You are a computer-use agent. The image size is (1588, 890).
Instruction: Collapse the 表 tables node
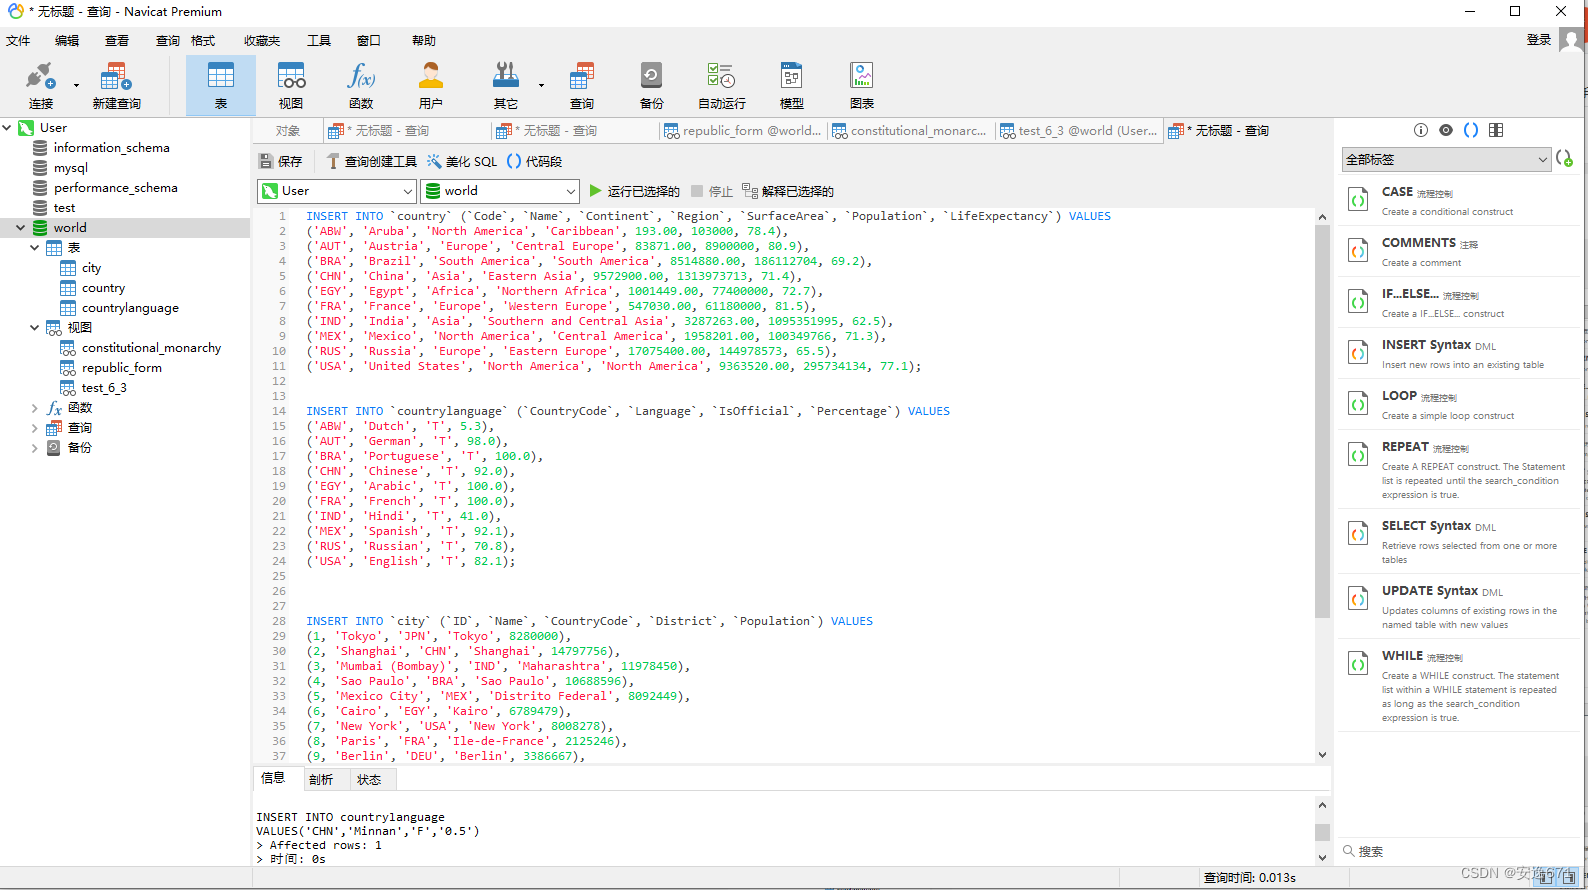(35, 248)
